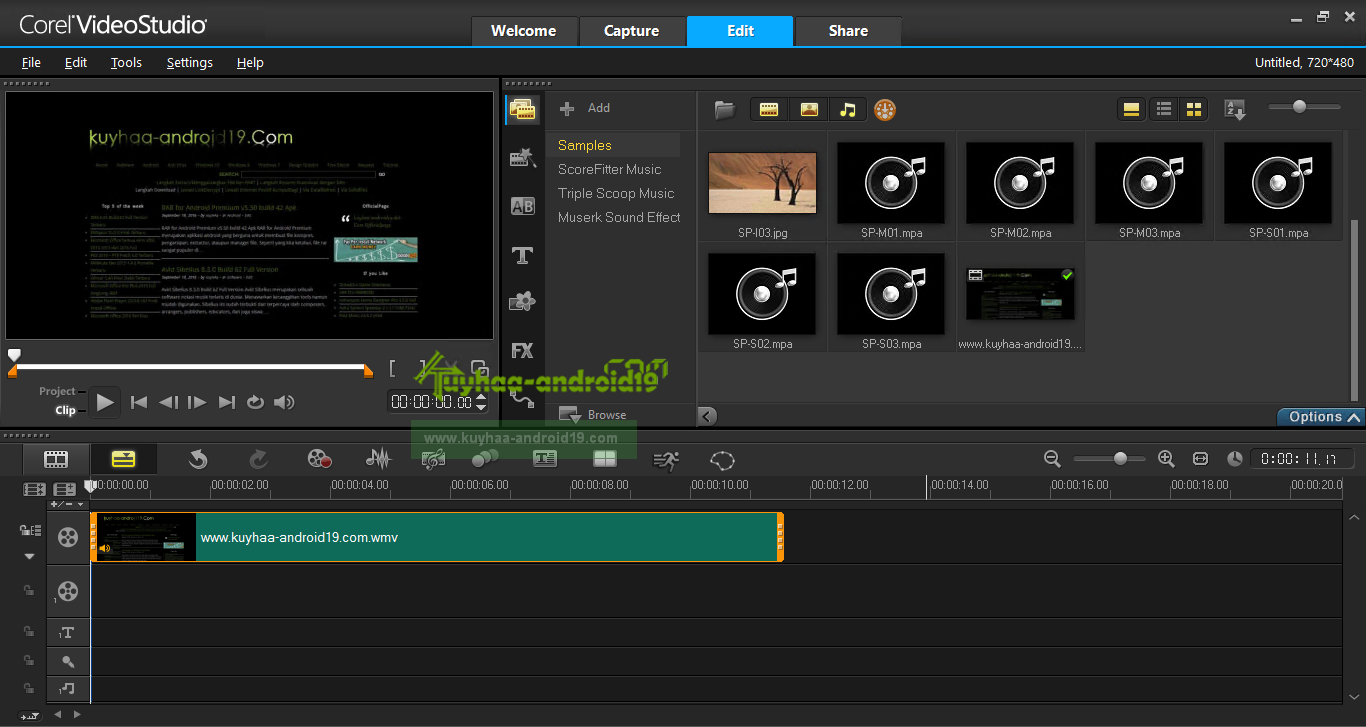Image resolution: width=1366 pixels, height=727 pixels.
Task: Select www.kuyhaa-android19.com.wmv clip on the timeline
Action: click(436, 537)
